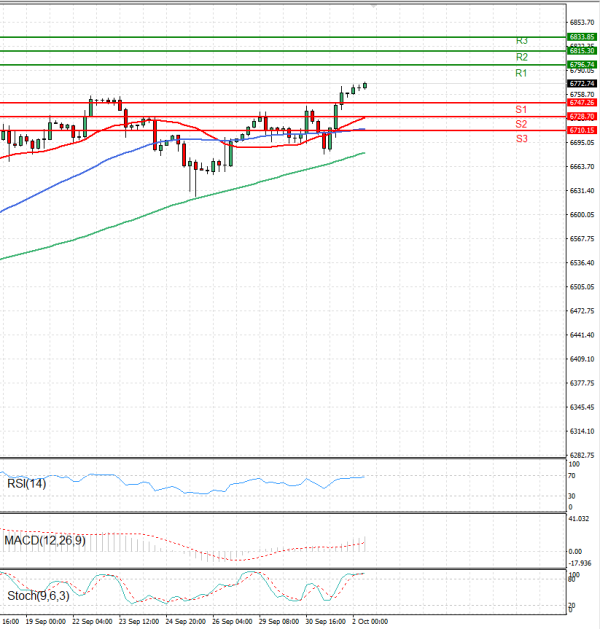Click the S2 support label
Image resolution: width=600 pixels, height=629 pixels.
521,123
